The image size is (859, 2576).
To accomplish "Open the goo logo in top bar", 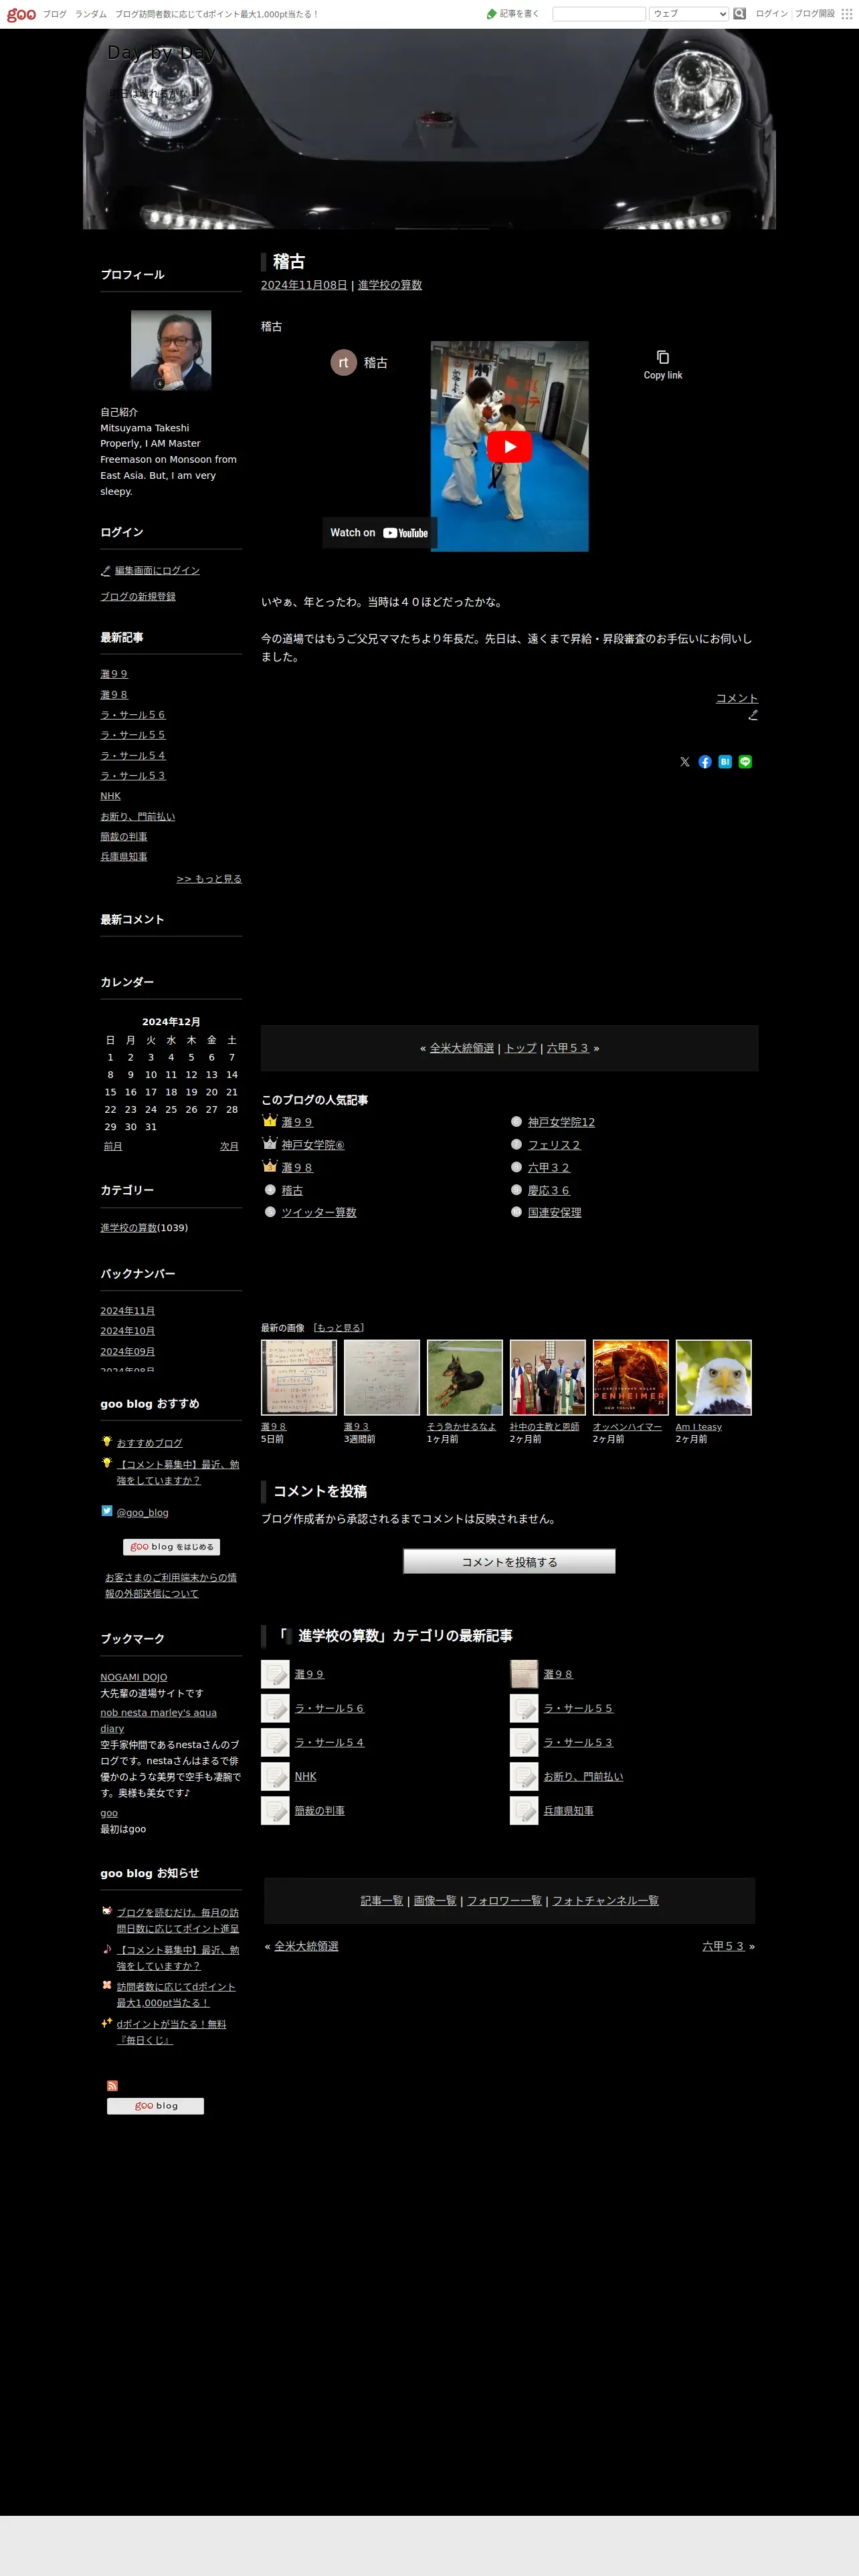I will click(x=21, y=14).
